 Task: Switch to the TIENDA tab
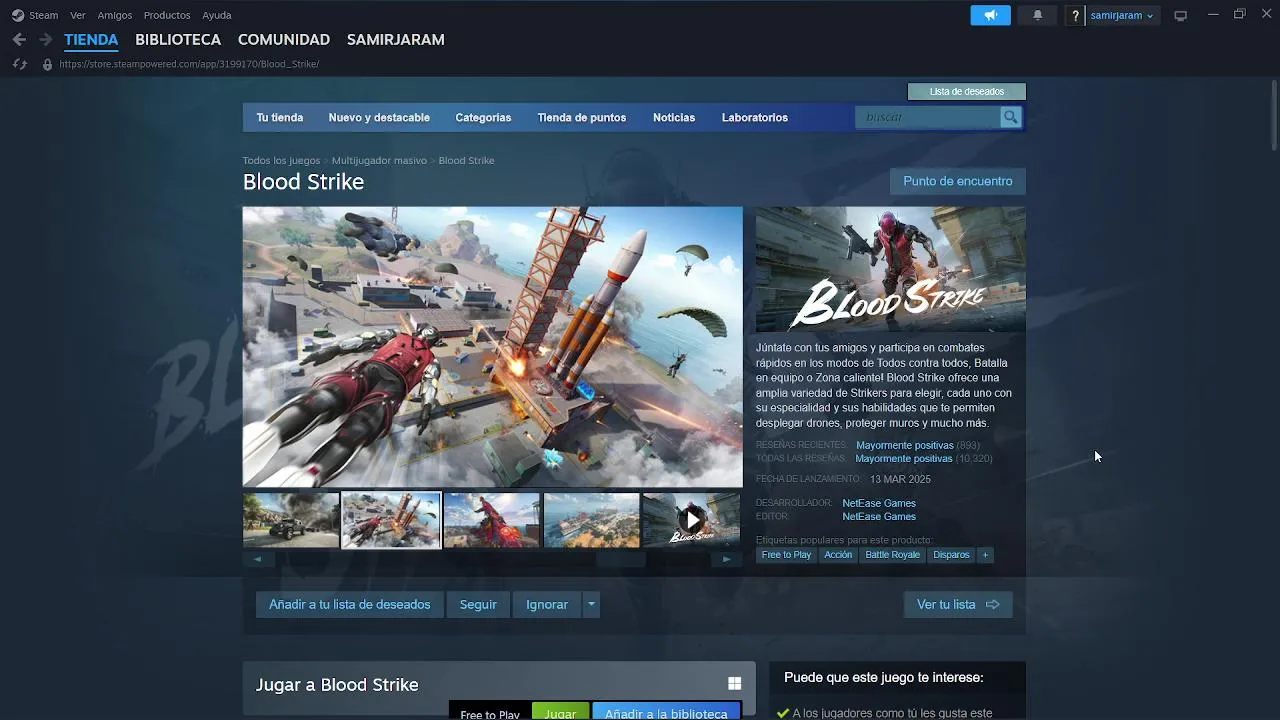tap(91, 39)
